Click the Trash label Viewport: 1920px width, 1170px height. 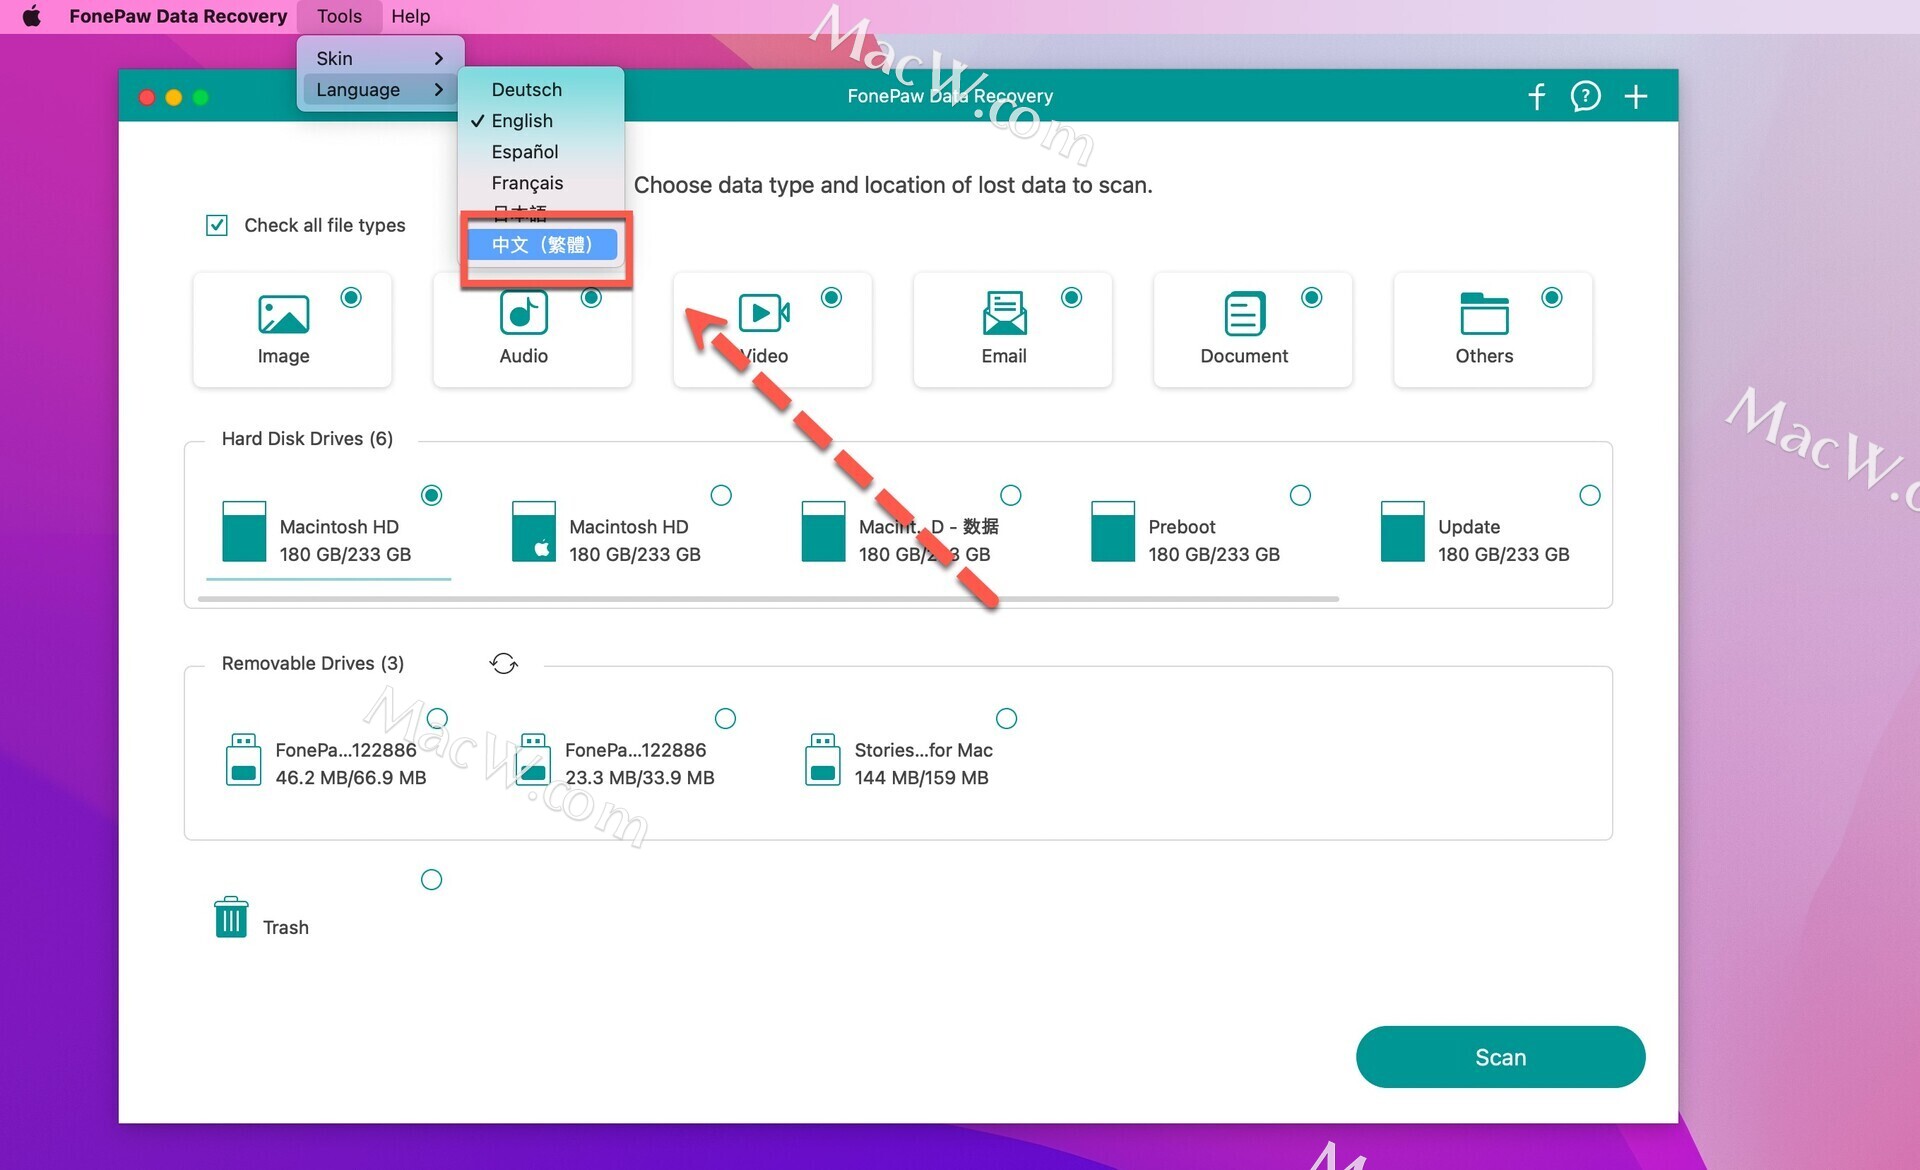(285, 927)
